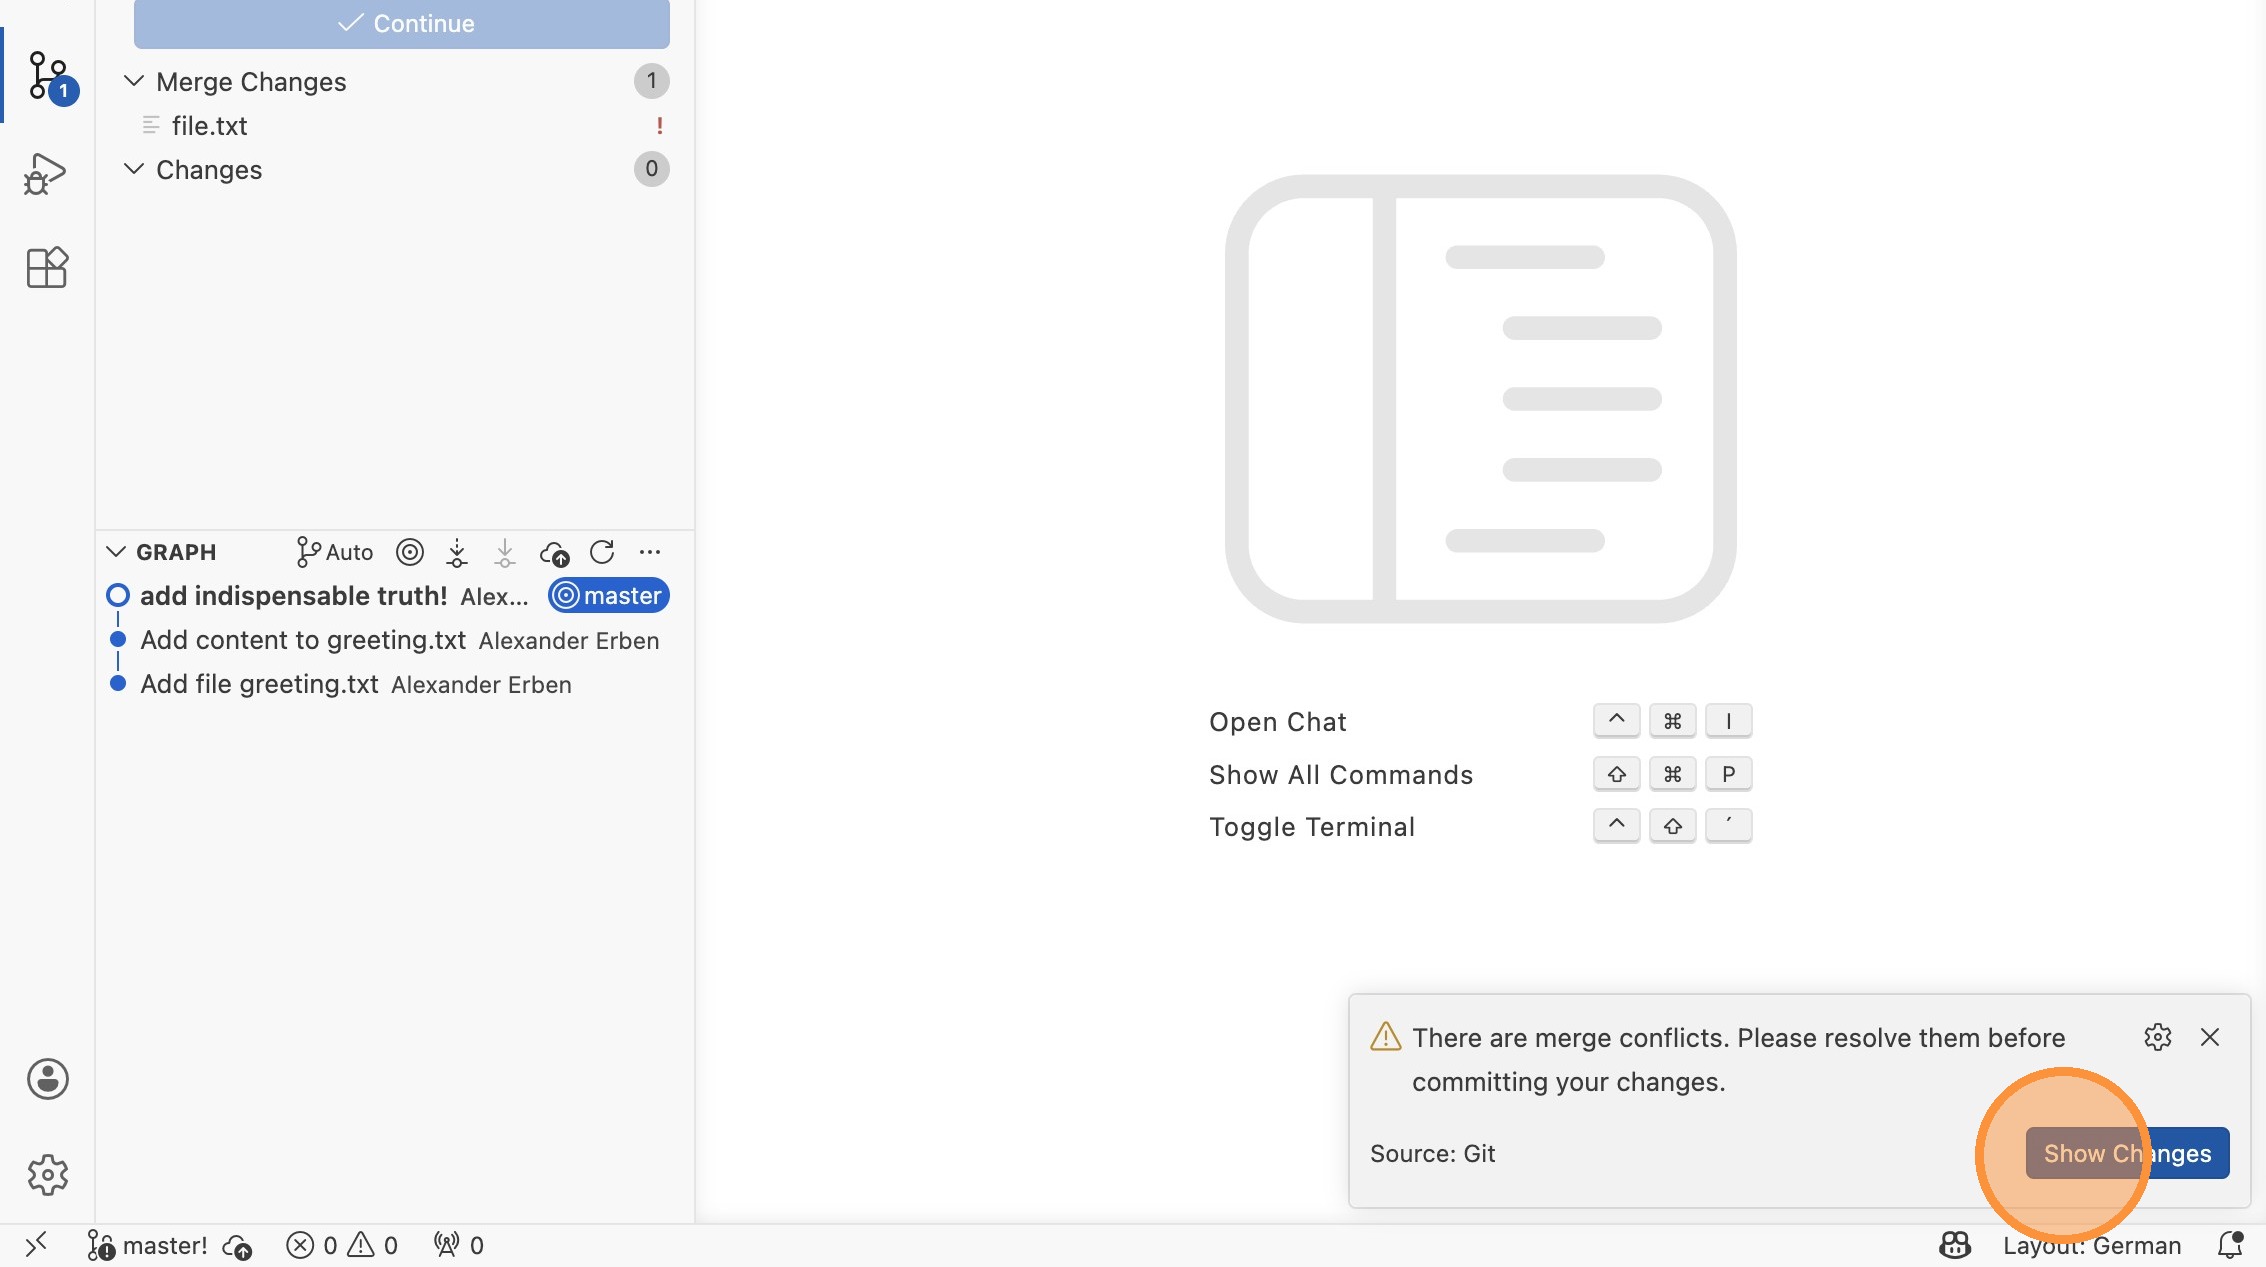Click the Show Changes button

[2127, 1153]
